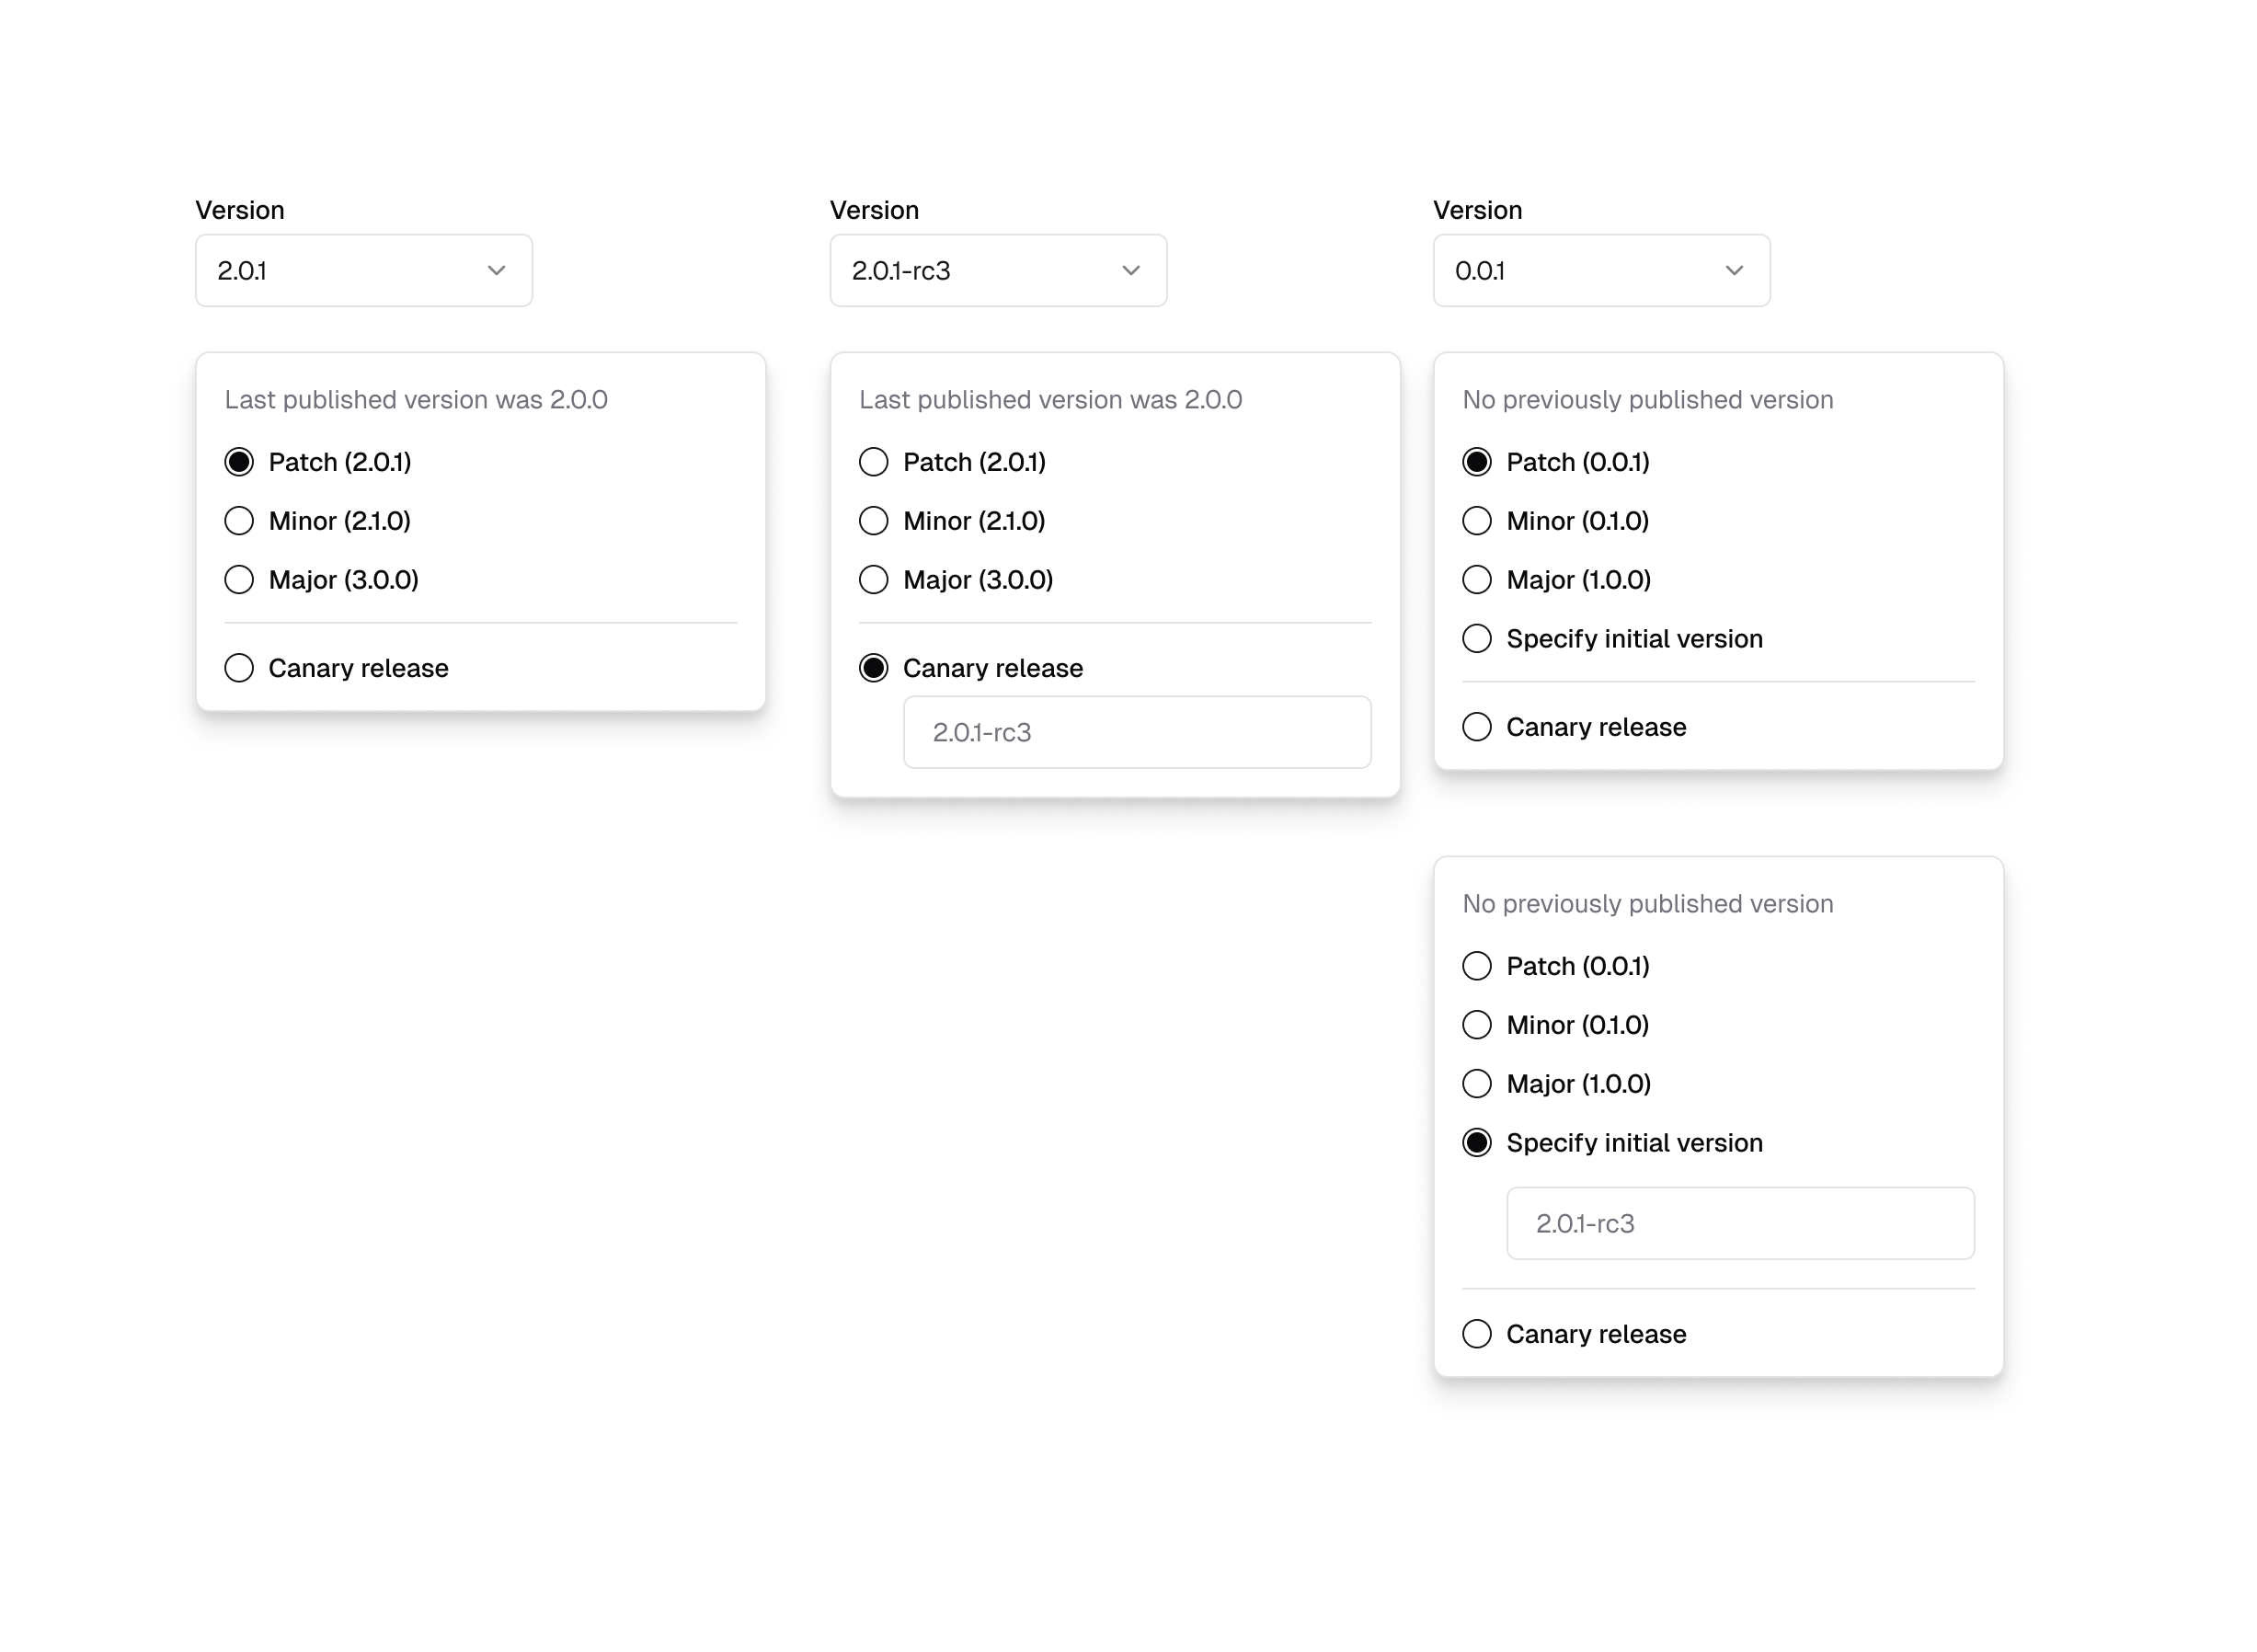Click the selected Canary release radio button
Viewport: 2257px width, 1652px height.
coord(873,668)
